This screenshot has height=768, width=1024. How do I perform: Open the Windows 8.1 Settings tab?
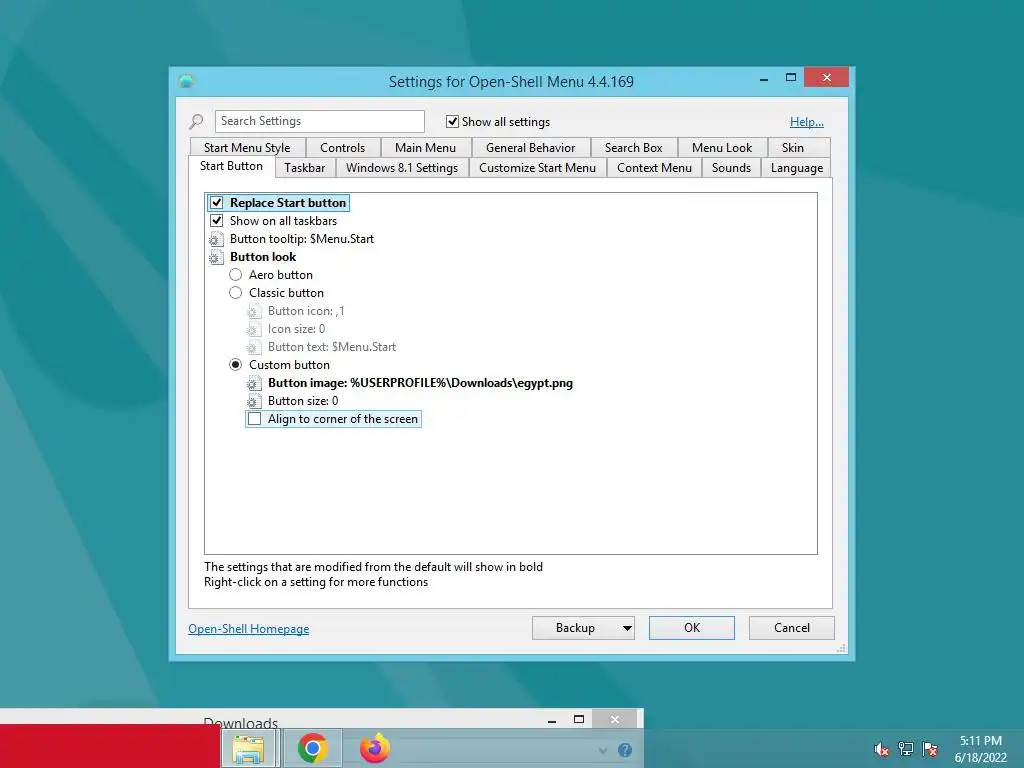coord(402,168)
